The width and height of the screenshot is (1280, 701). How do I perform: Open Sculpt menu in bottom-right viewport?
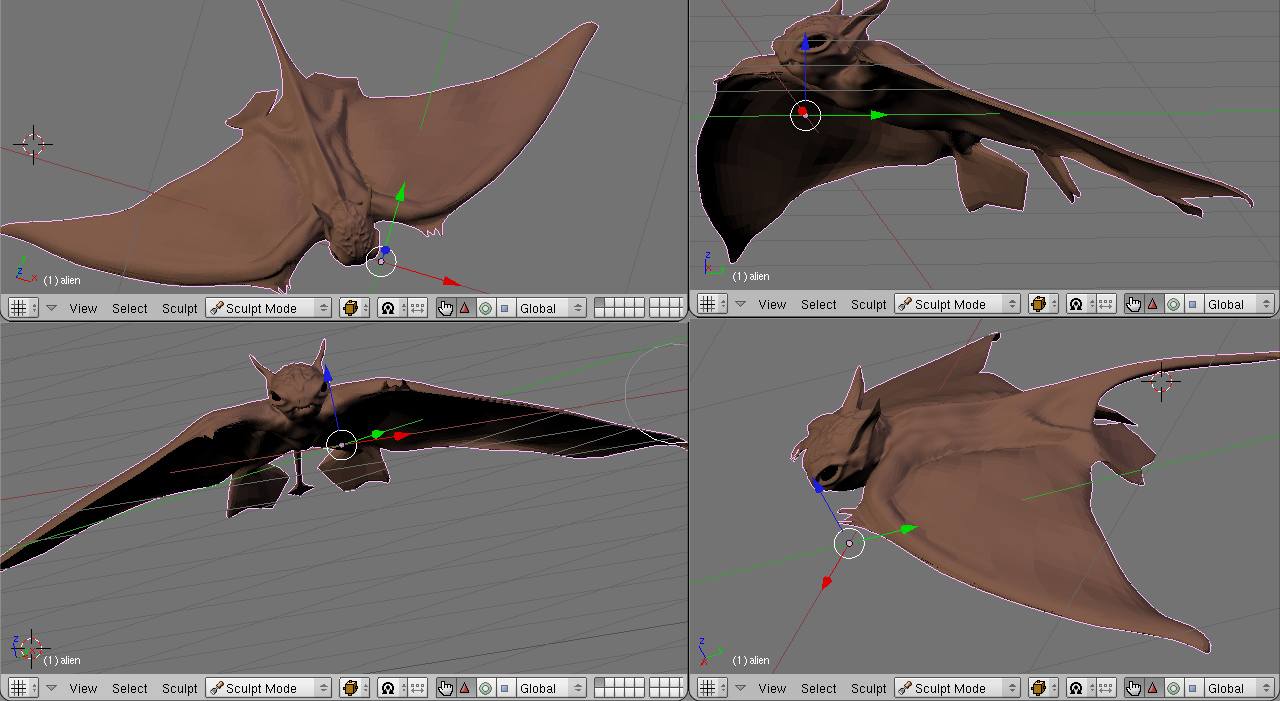(868, 688)
